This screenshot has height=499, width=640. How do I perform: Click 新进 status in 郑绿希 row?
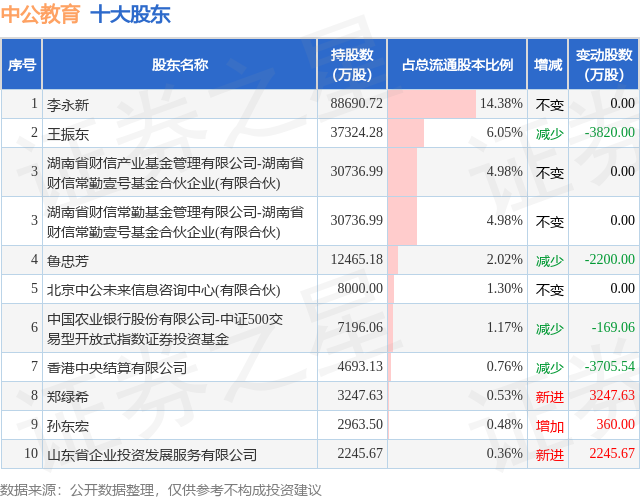pos(549,397)
